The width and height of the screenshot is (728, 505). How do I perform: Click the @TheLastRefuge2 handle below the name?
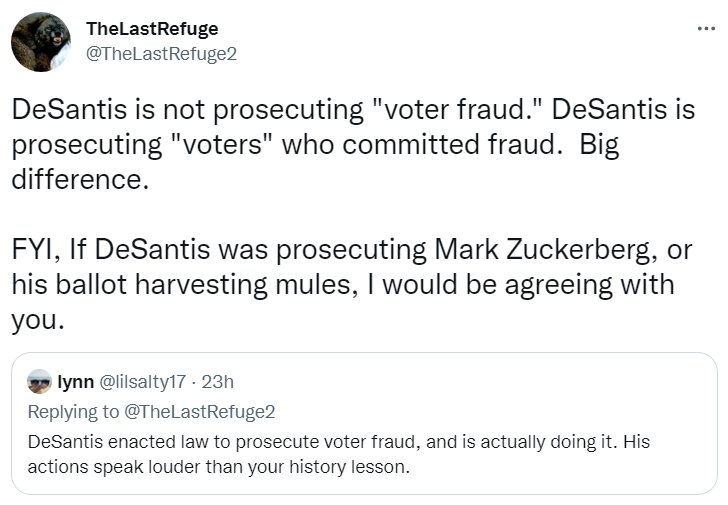tap(162, 53)
